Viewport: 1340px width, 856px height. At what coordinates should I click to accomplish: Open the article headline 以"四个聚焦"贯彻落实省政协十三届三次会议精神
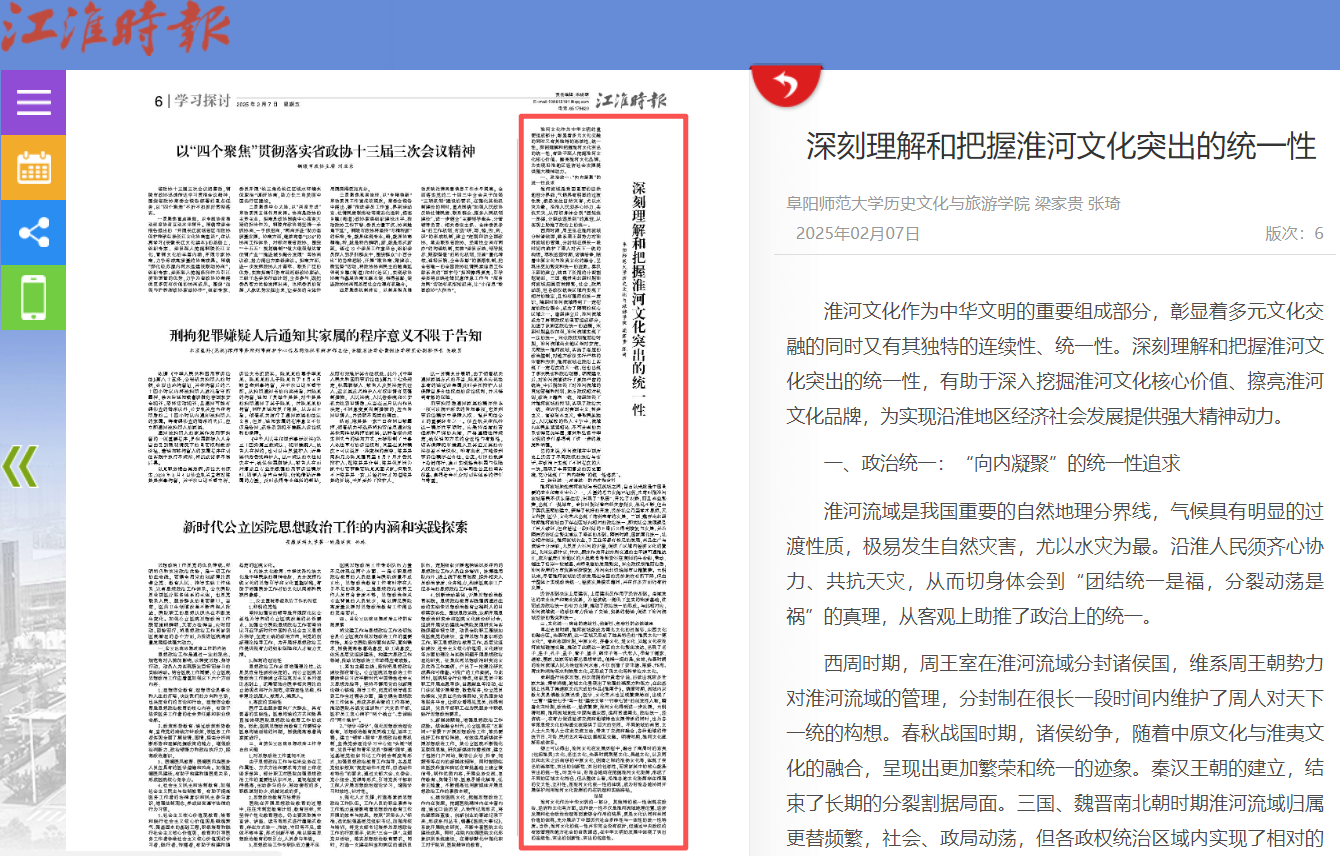click(x=325, y=151)
